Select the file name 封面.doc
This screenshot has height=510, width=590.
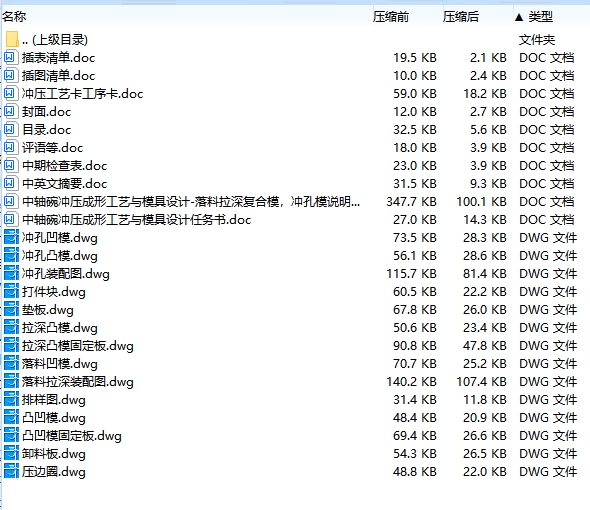click(x=46, y=112)
